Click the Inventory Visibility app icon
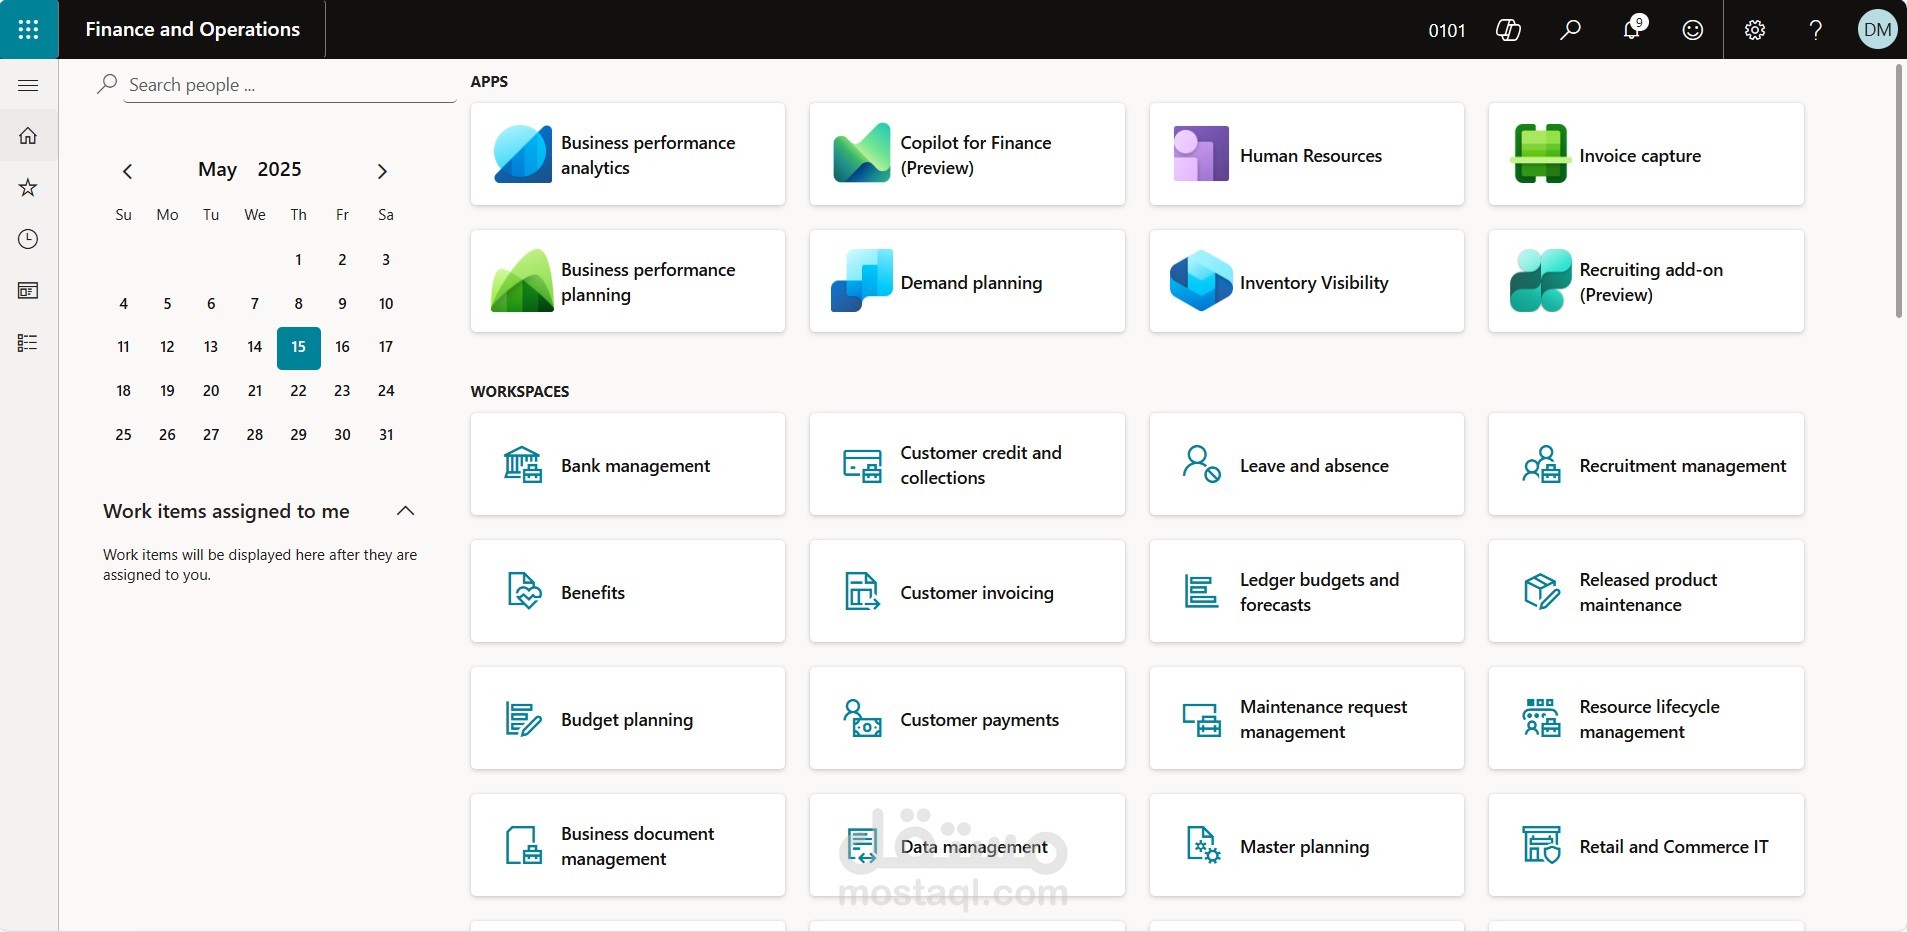Viewport: 1907px width, 932px height. tap(1201, 281)
